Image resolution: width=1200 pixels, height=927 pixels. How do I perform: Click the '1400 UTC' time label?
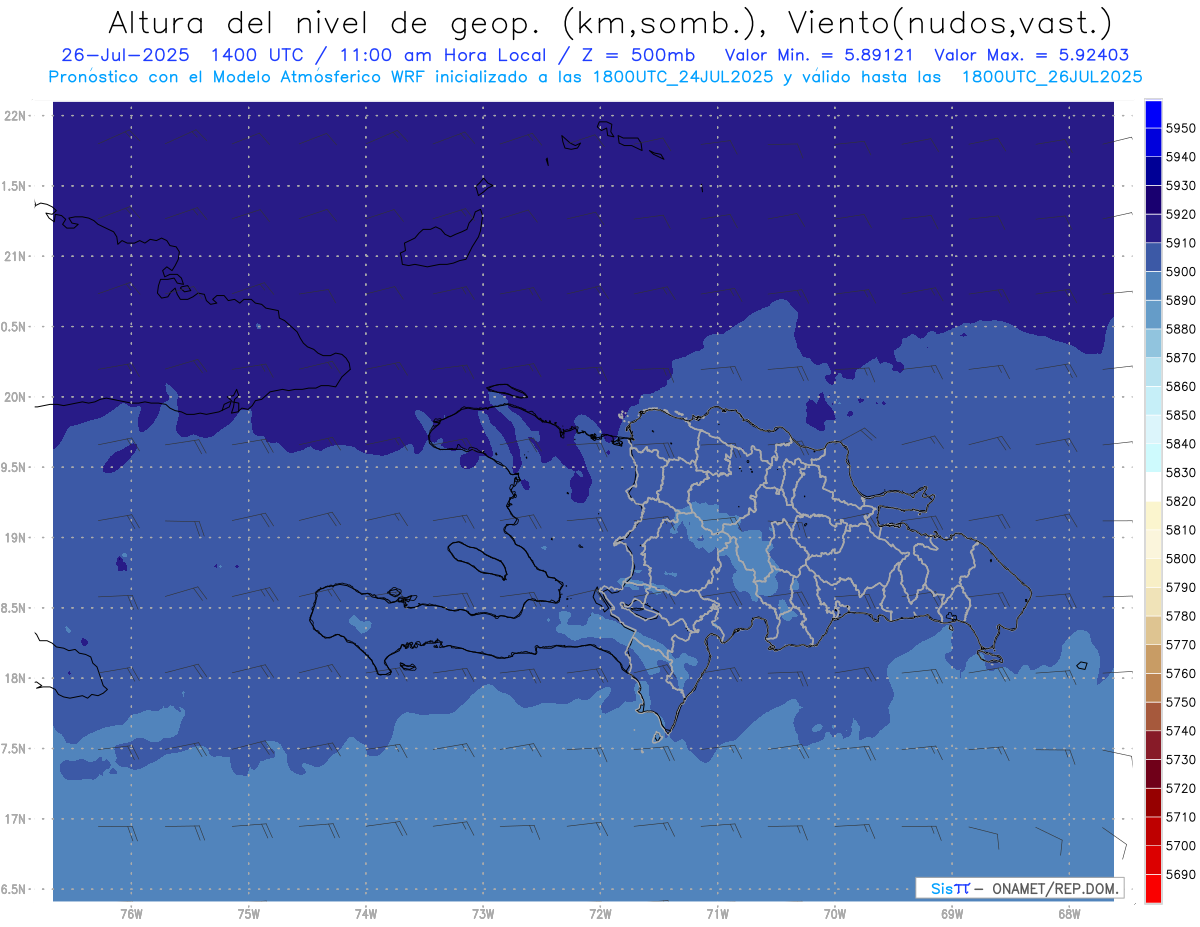tap(258, 55)
